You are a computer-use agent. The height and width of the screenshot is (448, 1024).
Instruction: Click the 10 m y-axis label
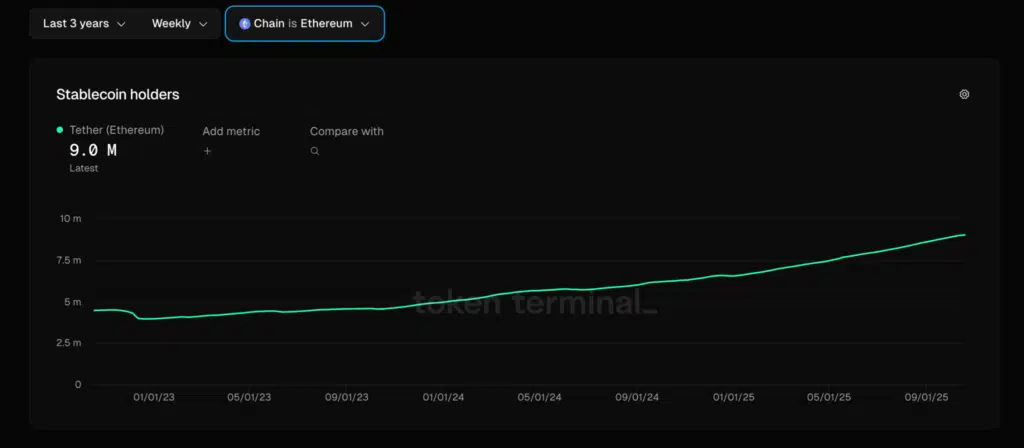pos(71,218)
